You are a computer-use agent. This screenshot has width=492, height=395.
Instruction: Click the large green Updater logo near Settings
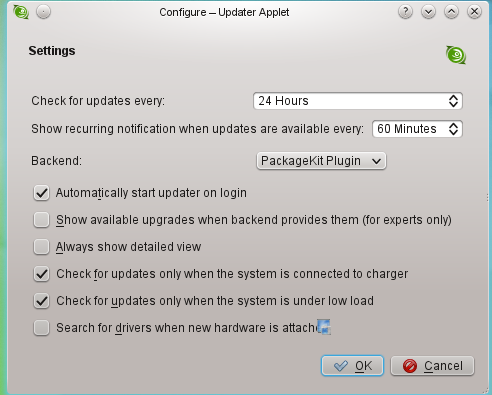point(456,55)
